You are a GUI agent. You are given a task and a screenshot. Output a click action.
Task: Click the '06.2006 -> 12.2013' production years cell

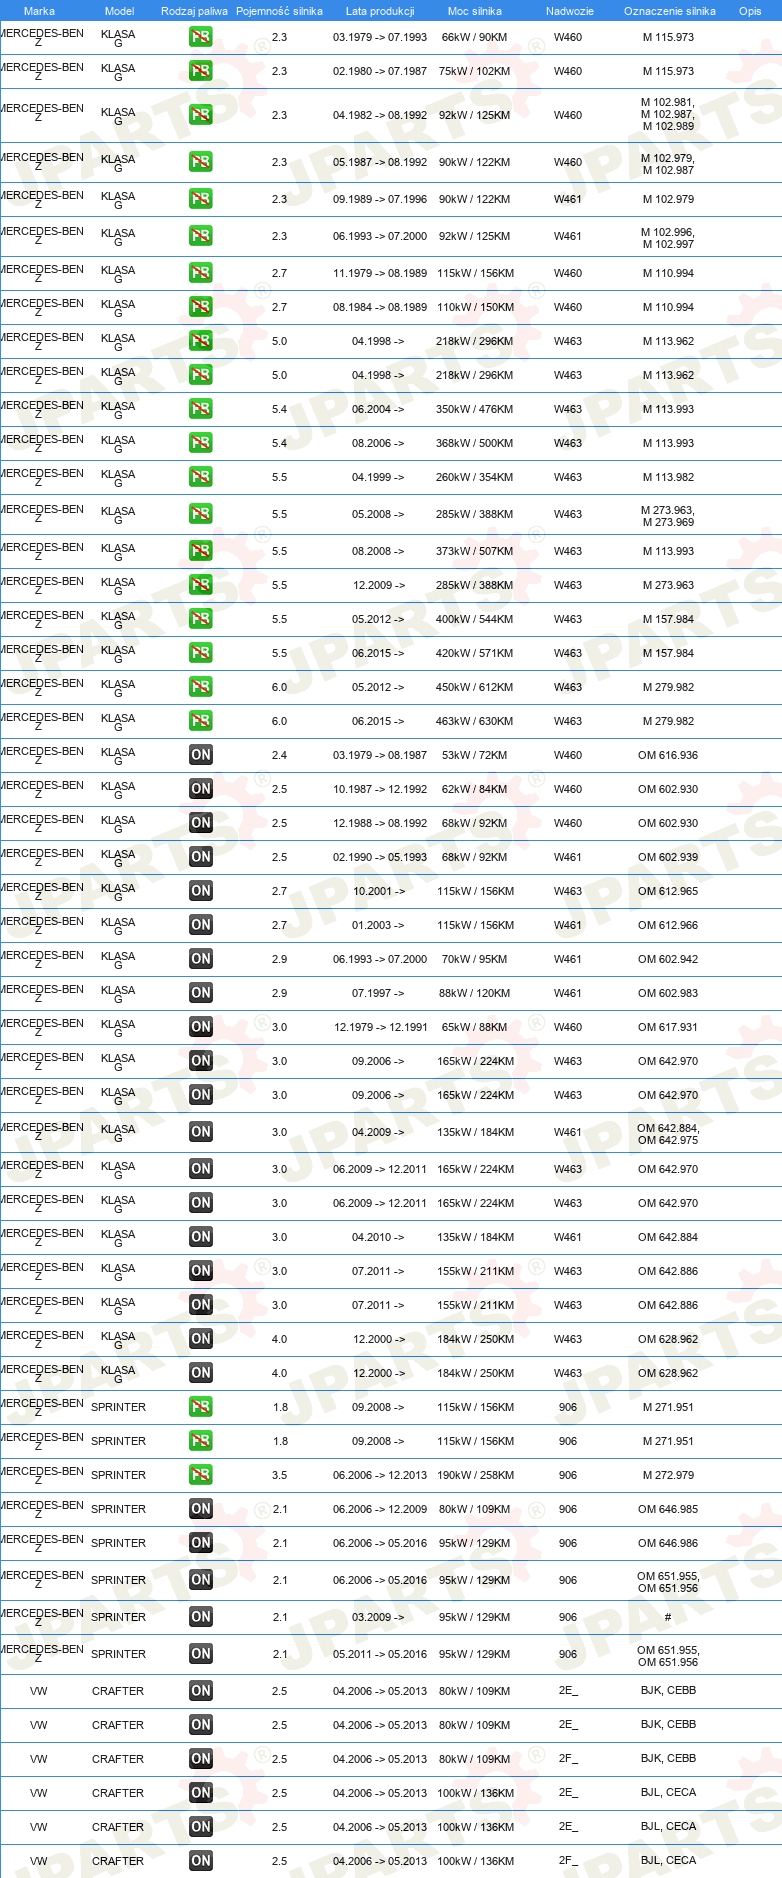pyautogui.click(x=380, y=1475)
